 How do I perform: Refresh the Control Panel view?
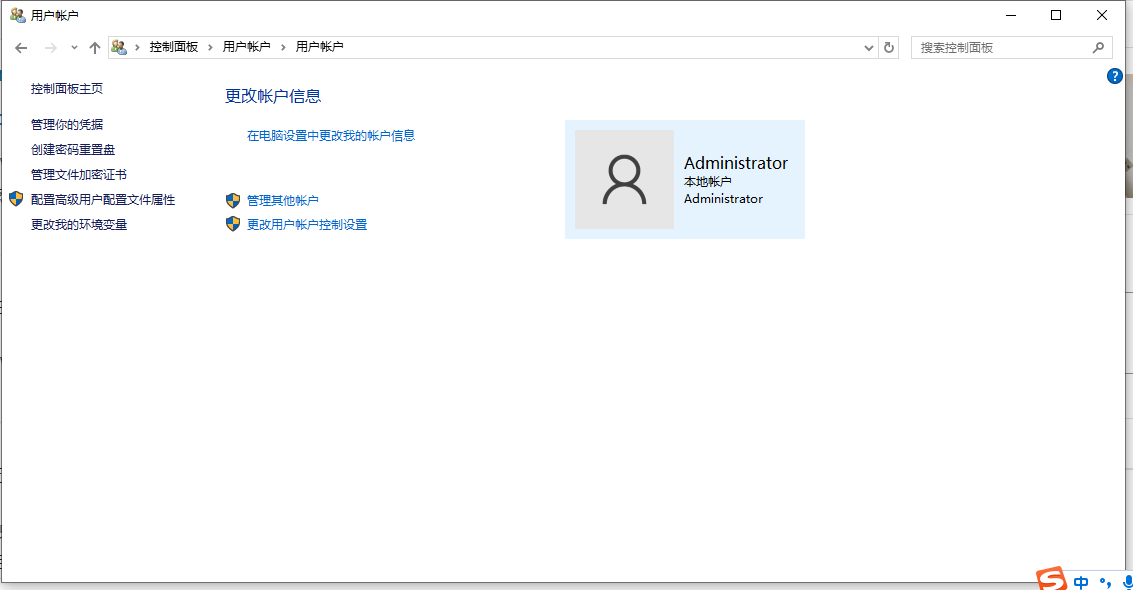(889, 46)
